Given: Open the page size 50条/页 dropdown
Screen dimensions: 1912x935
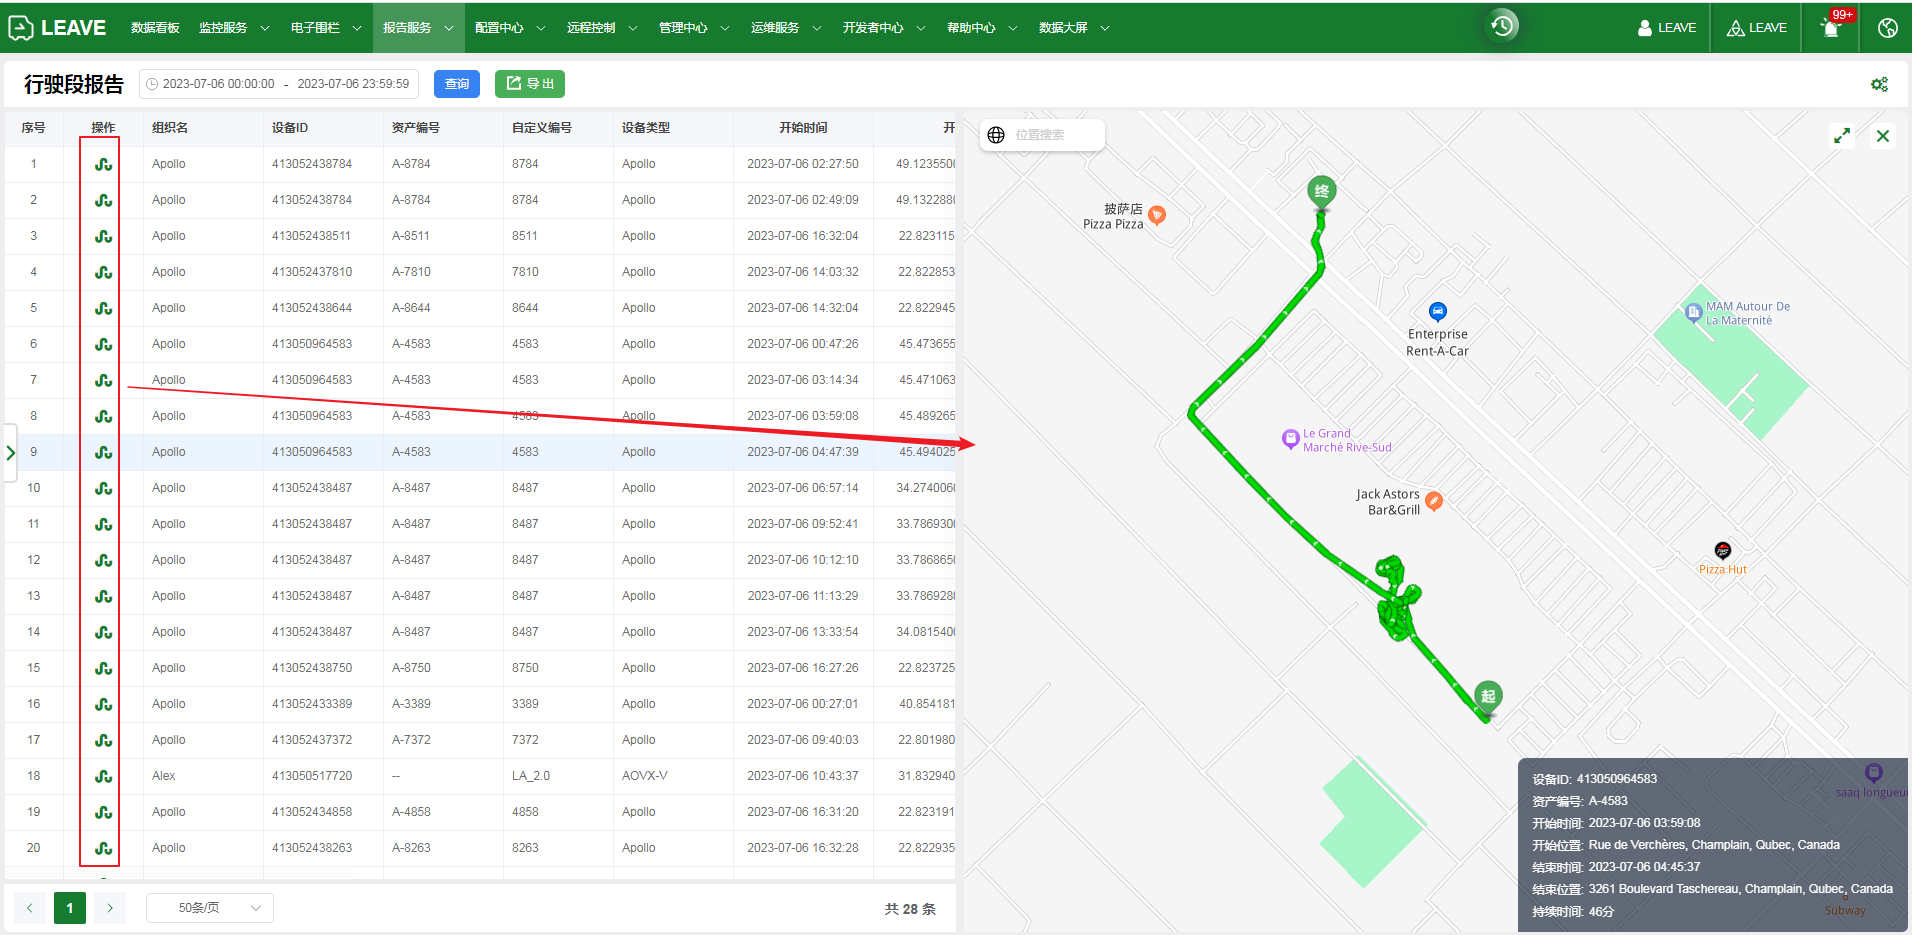Looking at the screenshot, I should [x=210, y=908].
